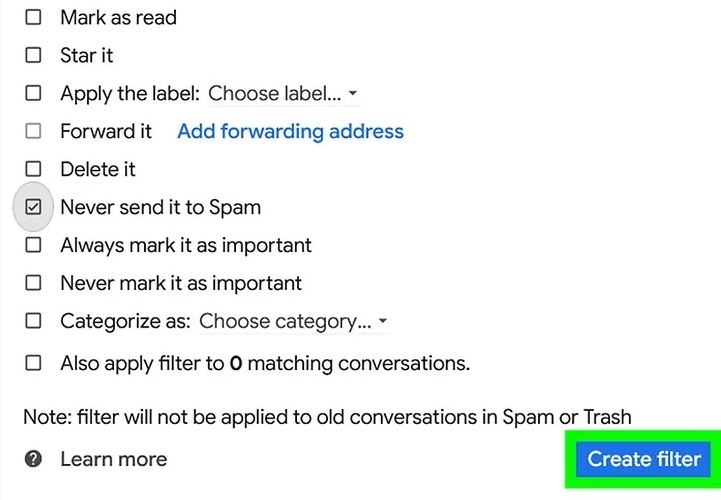Check the 'Categorize as' checkbox
This screenshot has width=721, height=500.
[33, 321]
